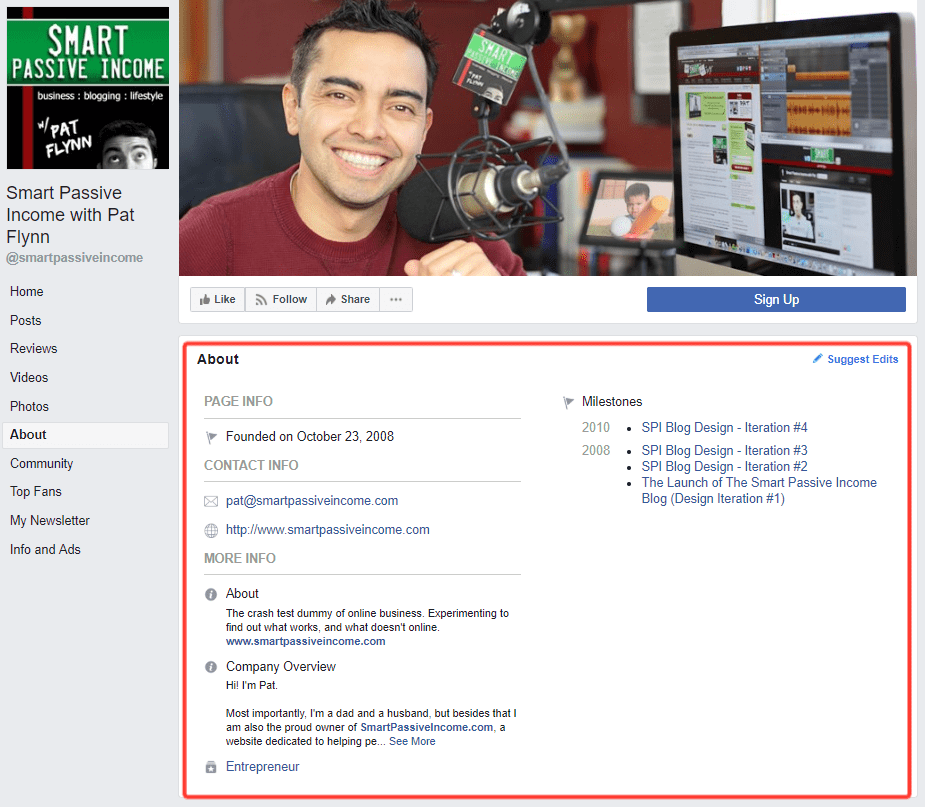925x807 pixels.
Task: Open the three-dots more options menu
Action: [396, 300]
